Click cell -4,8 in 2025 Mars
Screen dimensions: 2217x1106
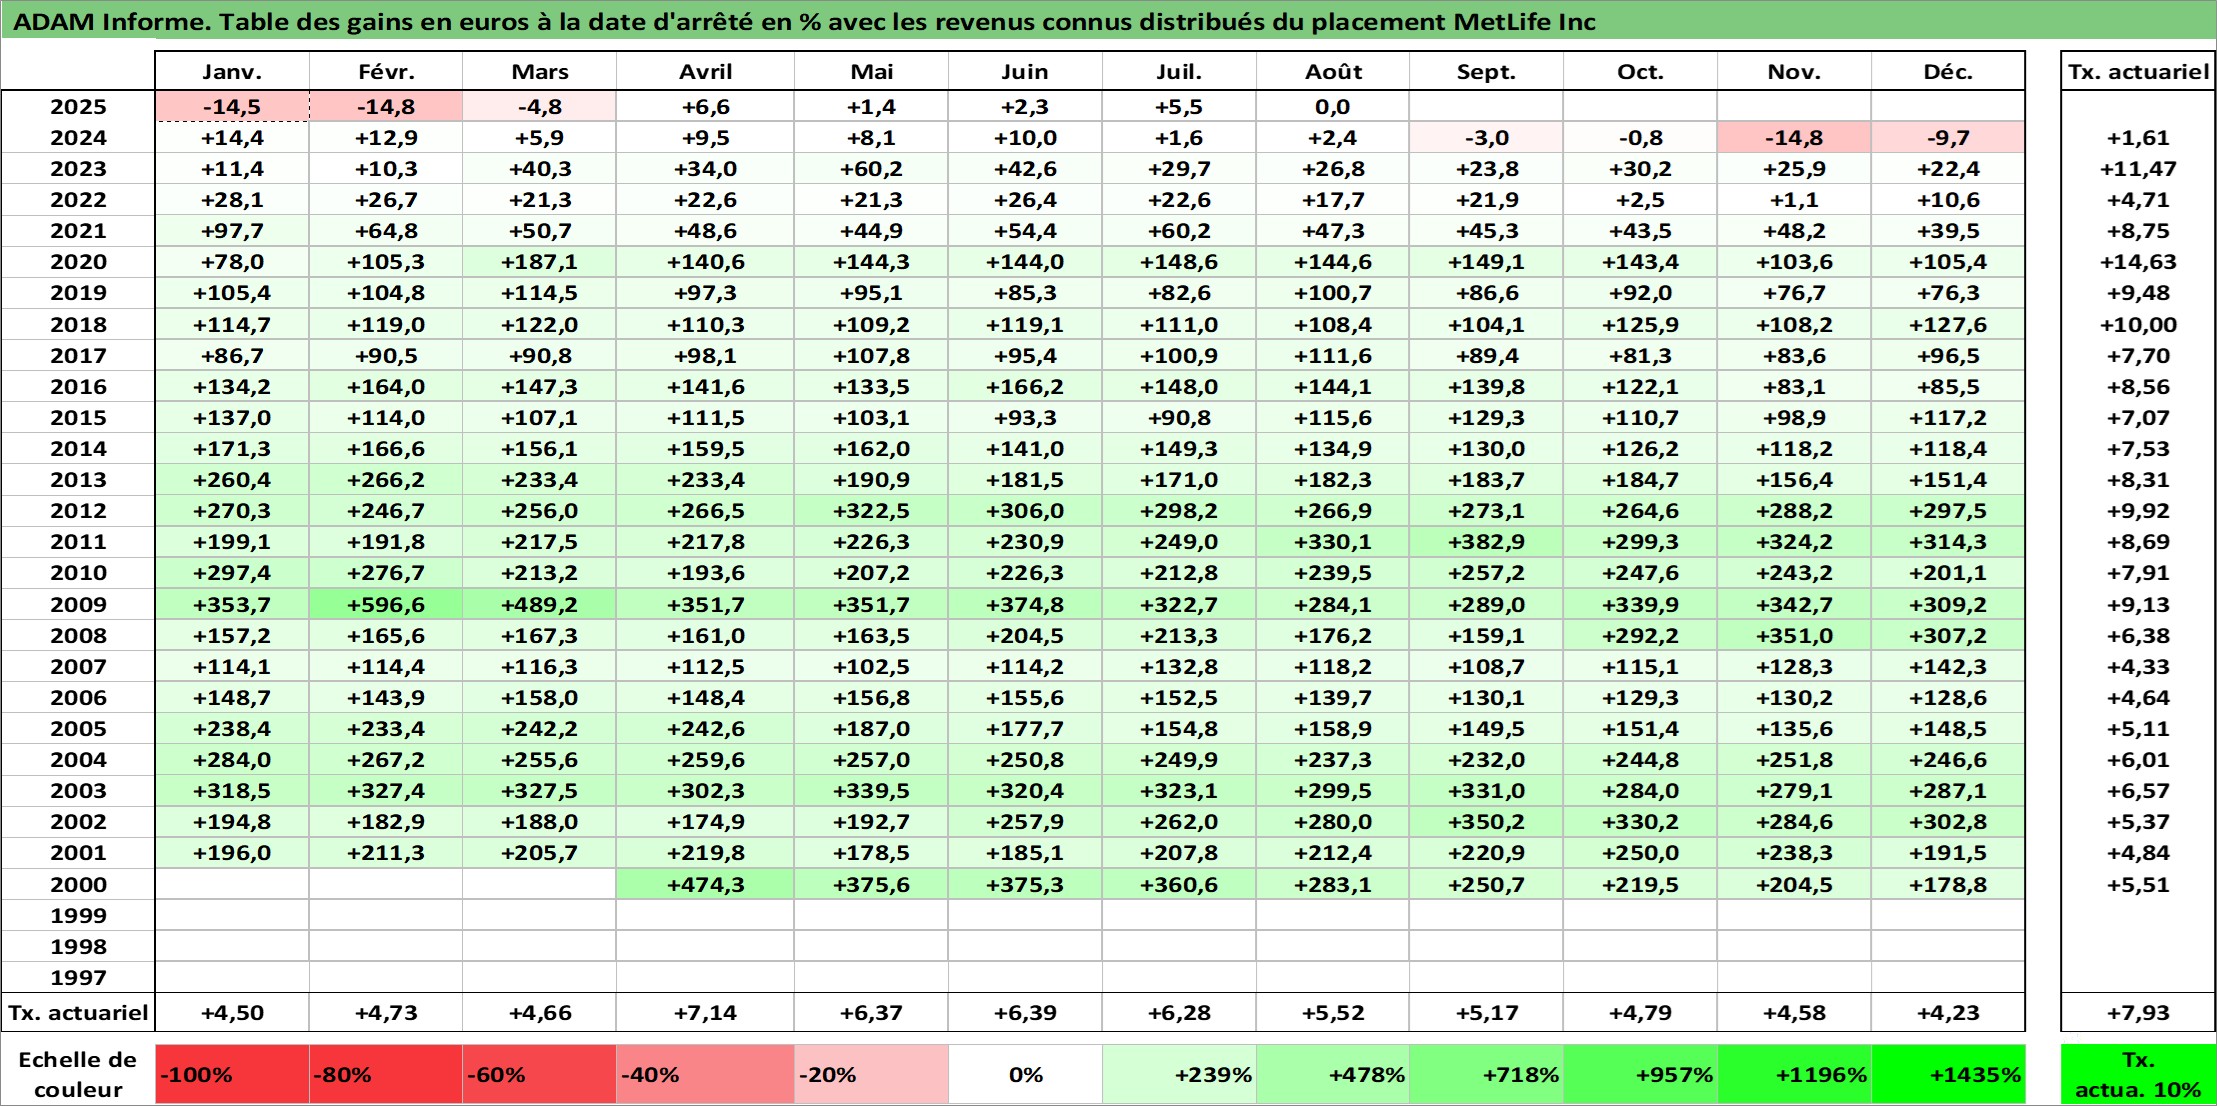(540, 107)
